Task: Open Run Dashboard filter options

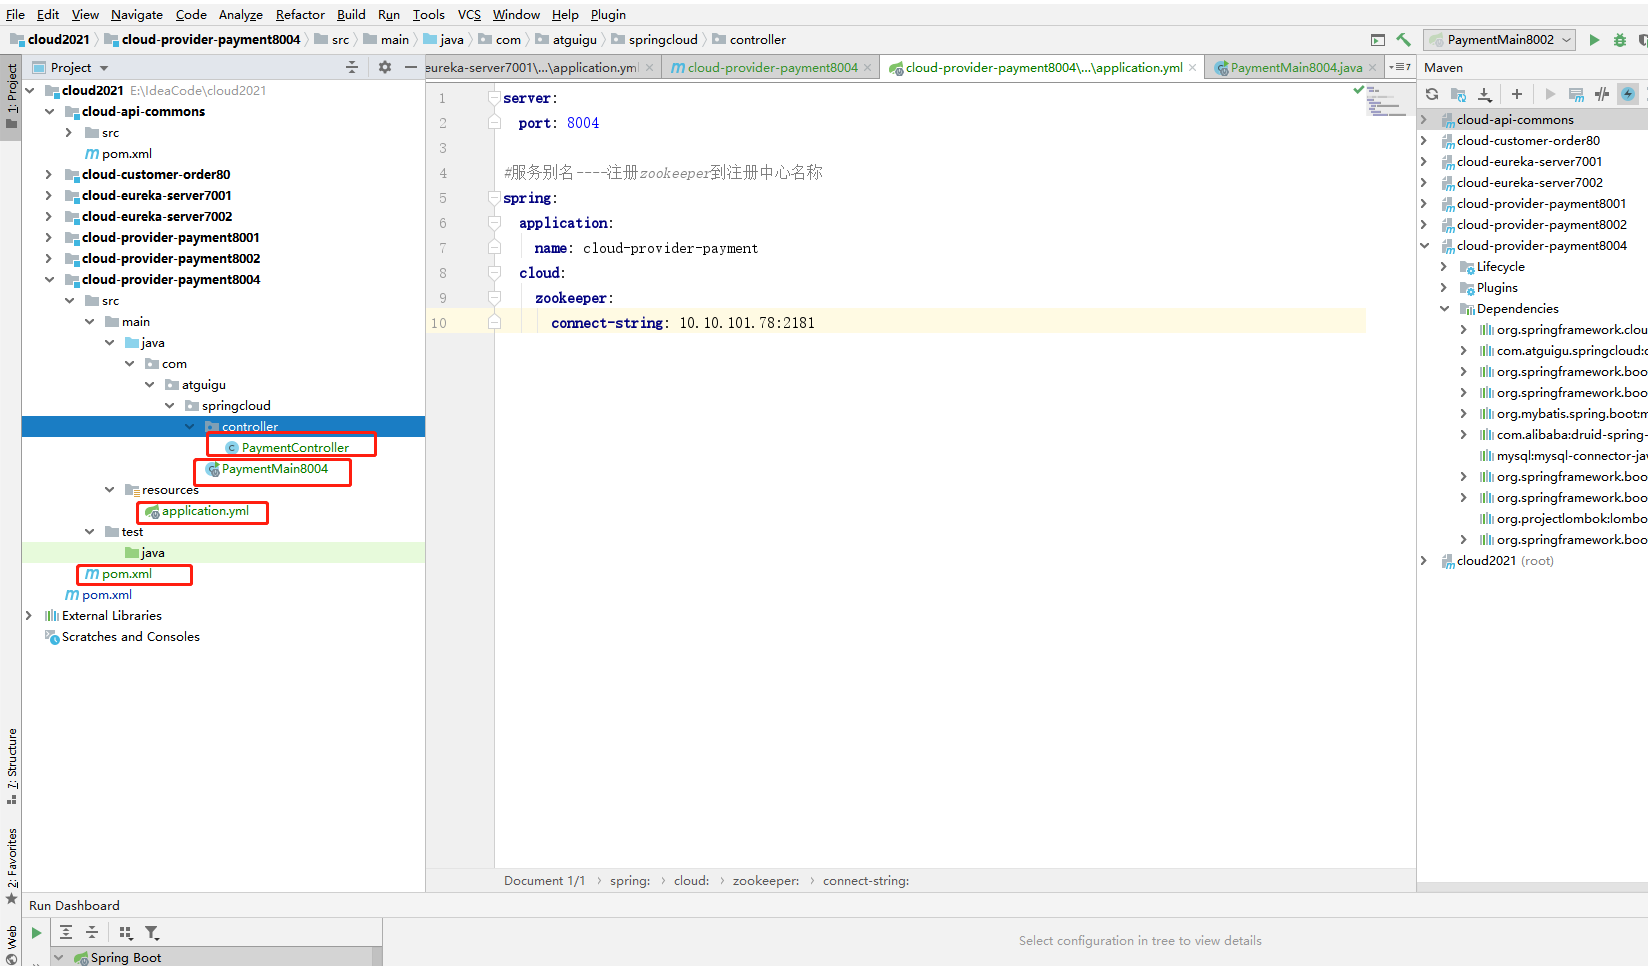Action: tap(152, 932)
